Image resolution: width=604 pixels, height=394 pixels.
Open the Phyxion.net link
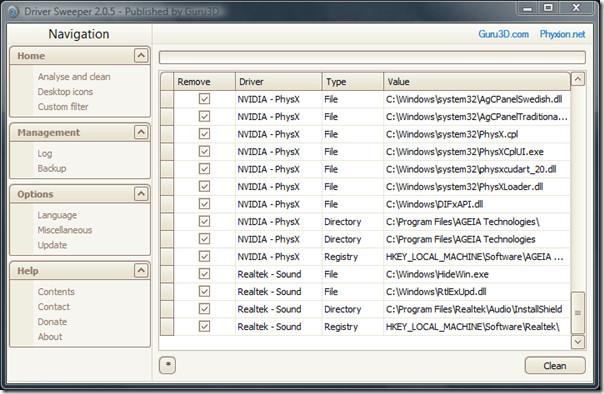point(562,34)
